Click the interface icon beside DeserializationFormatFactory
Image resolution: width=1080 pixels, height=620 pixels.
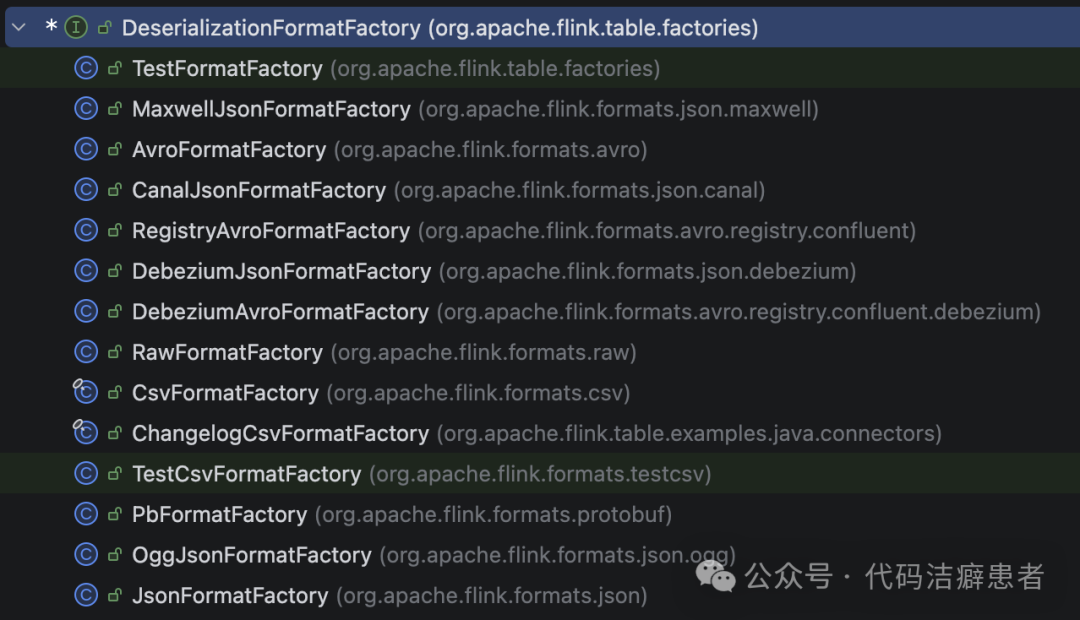(x=74, y=27)
